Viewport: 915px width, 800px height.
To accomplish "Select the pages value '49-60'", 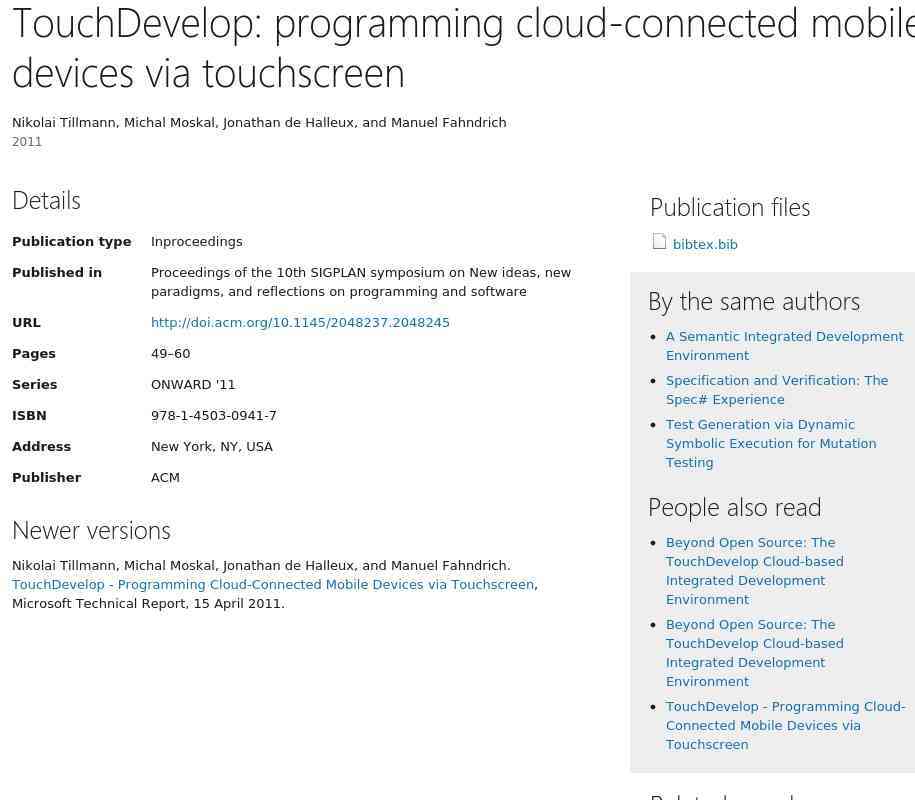I will click(x=170, y=354).
